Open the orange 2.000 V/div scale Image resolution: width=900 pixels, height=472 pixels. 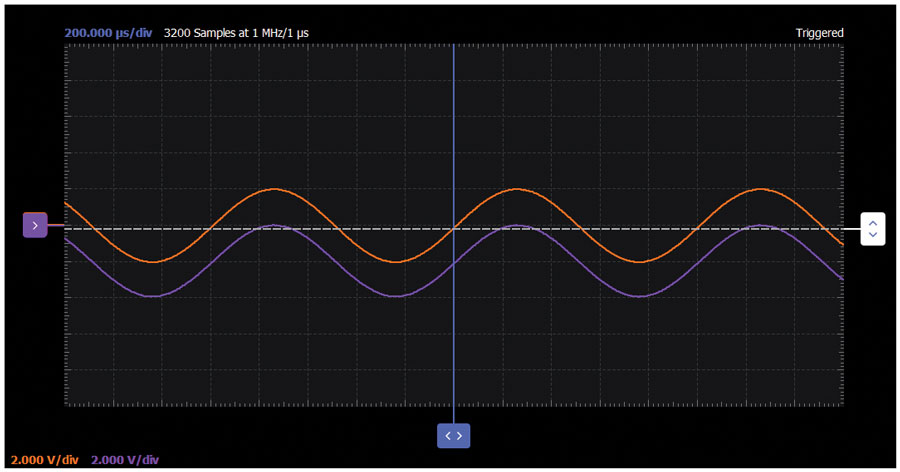click(x=45, y=459)
